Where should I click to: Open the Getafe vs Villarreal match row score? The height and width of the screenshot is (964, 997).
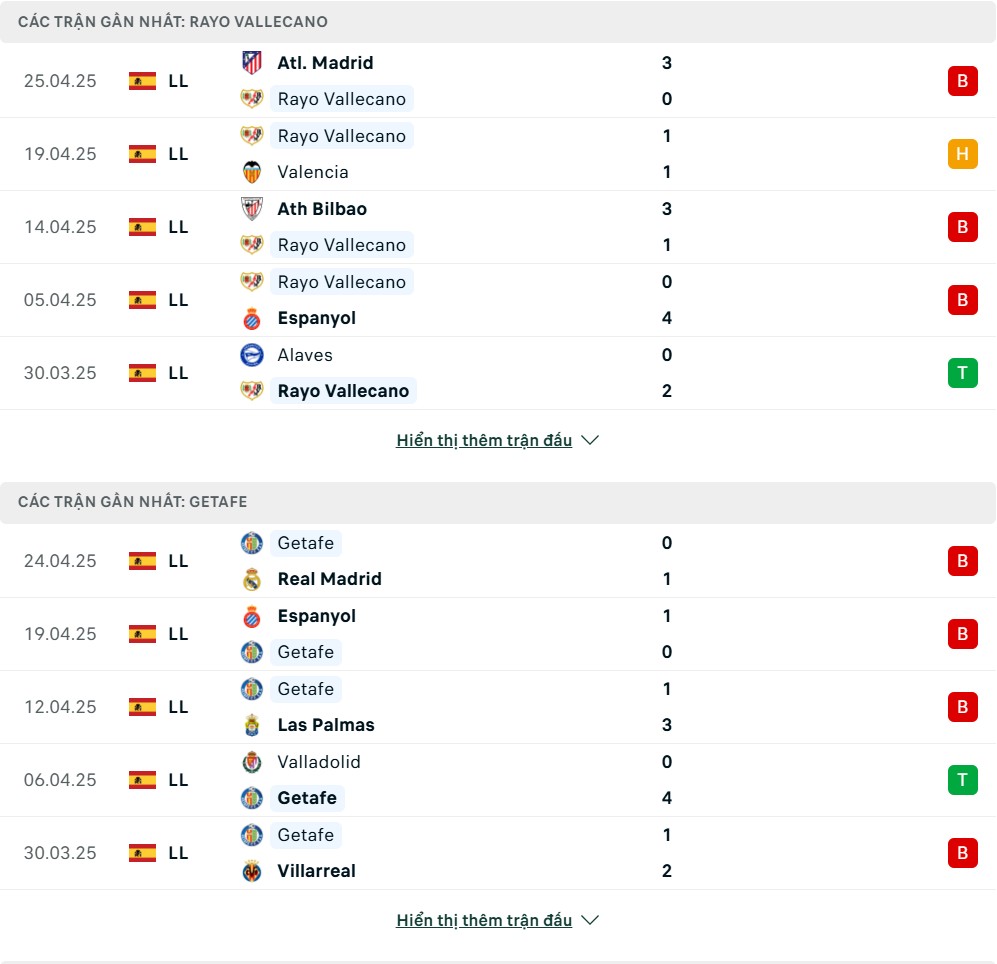tap(666, 853)
